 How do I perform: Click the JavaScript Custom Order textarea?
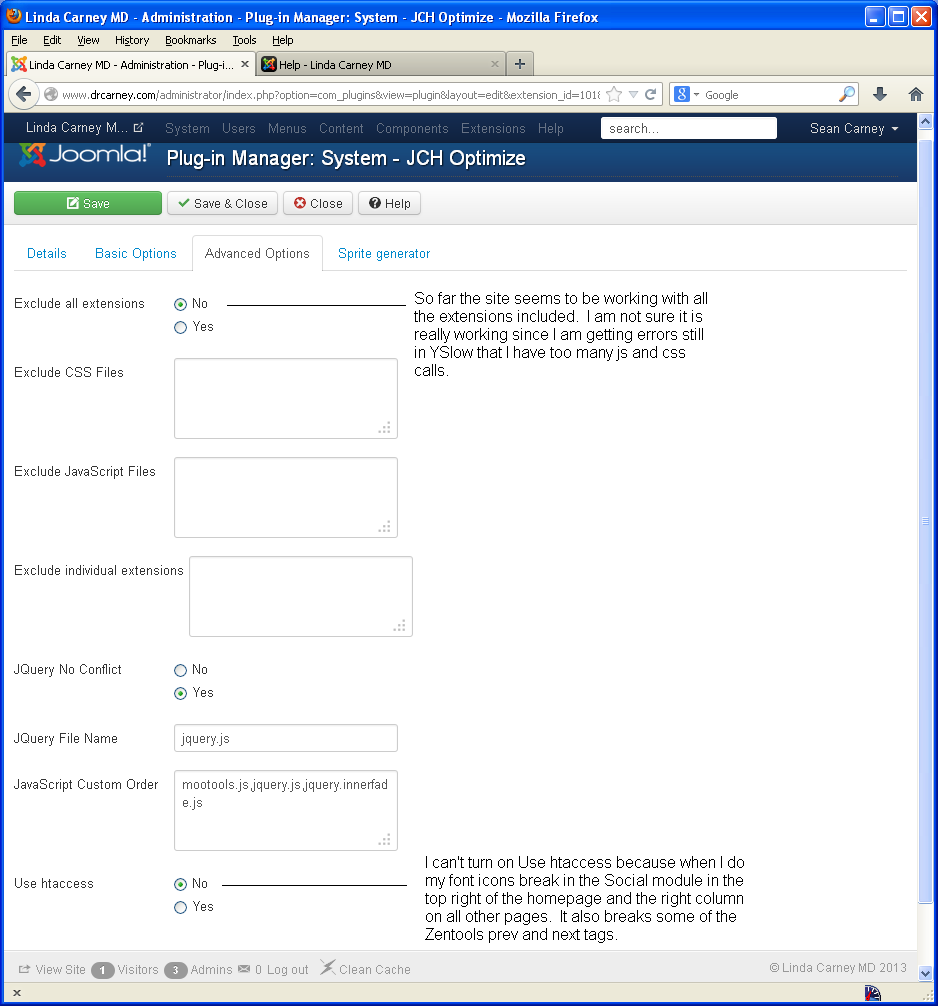pyautogui.click(x=286, y=810)
